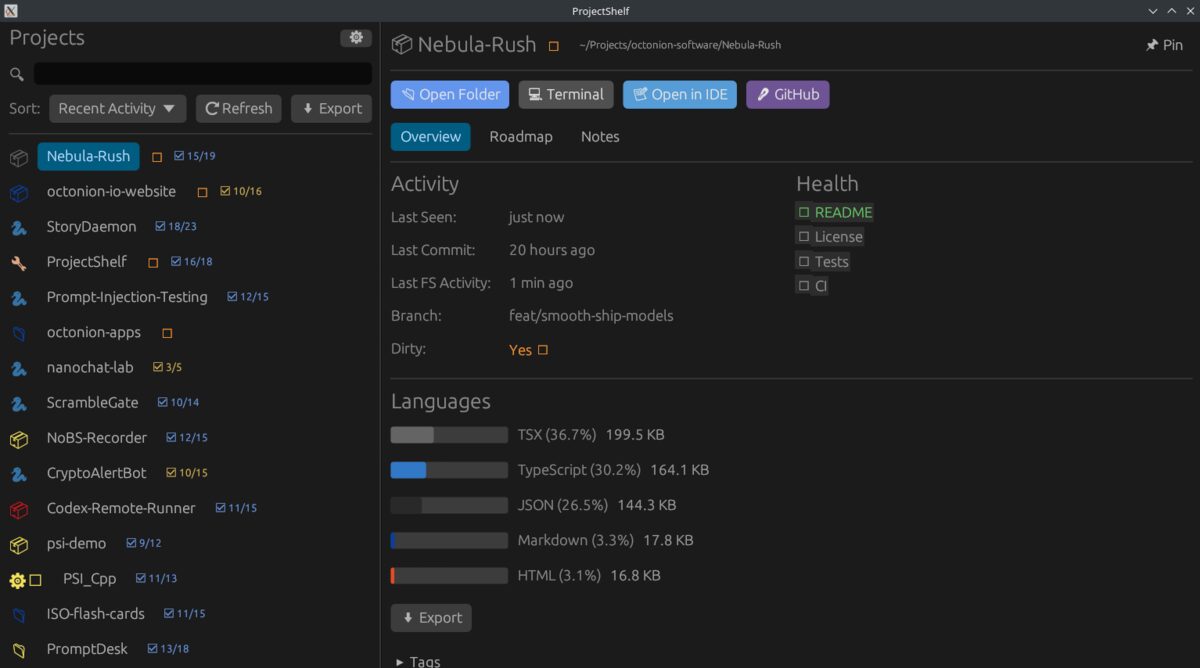Click the Python icon next to StoryDaemon
1200x668 pixels.
[x=18, y=227]
